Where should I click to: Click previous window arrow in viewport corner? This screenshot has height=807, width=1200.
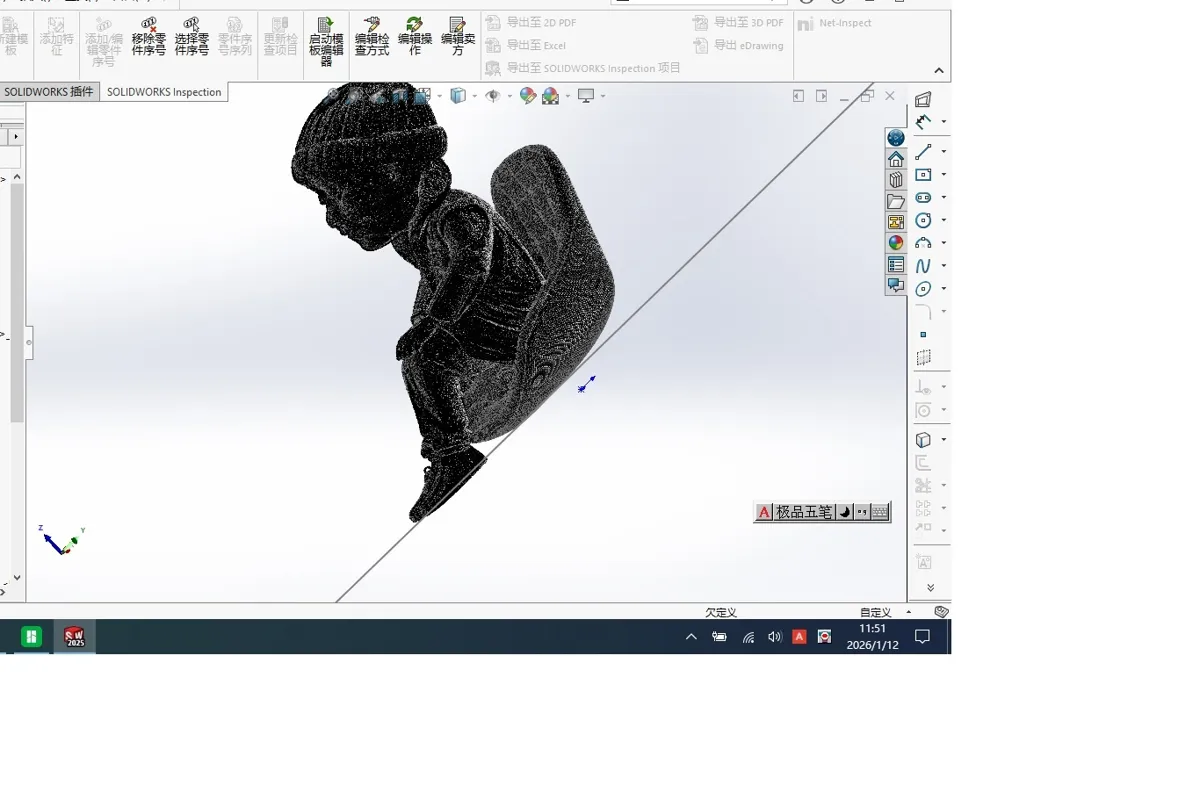798,96
